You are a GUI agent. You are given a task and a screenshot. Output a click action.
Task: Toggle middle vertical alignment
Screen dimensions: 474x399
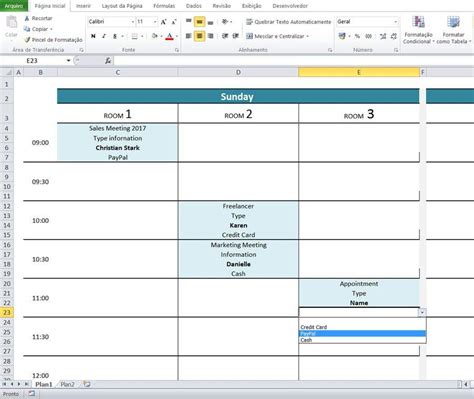pyautogui.click(x=199, y=22)
